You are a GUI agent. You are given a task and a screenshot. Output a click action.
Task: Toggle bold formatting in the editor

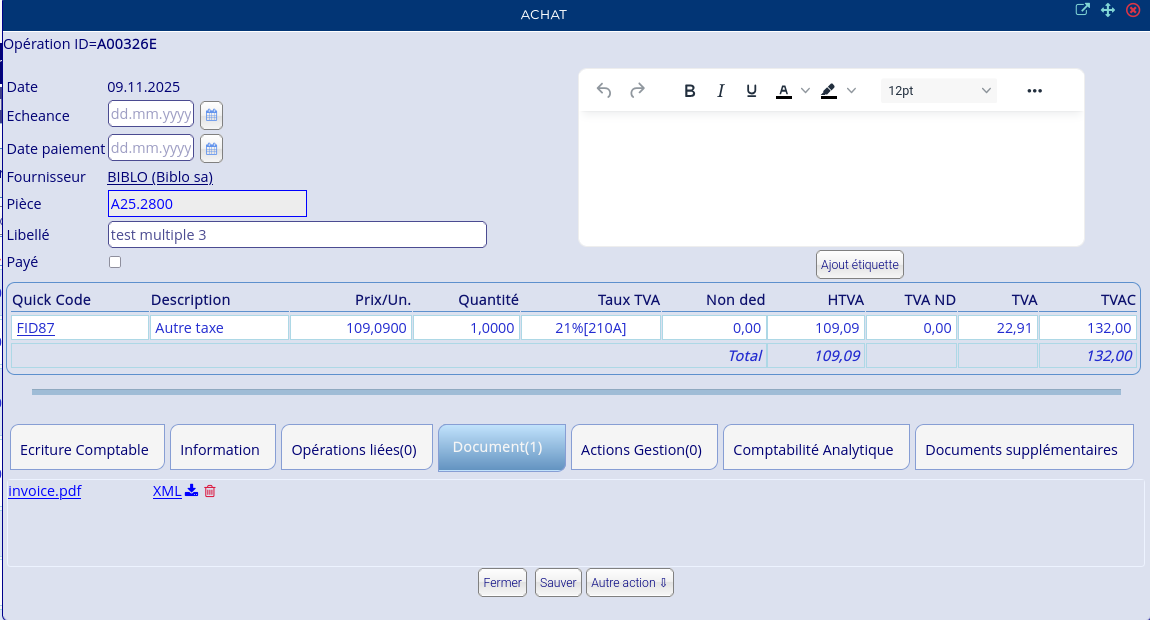(689, 91)
